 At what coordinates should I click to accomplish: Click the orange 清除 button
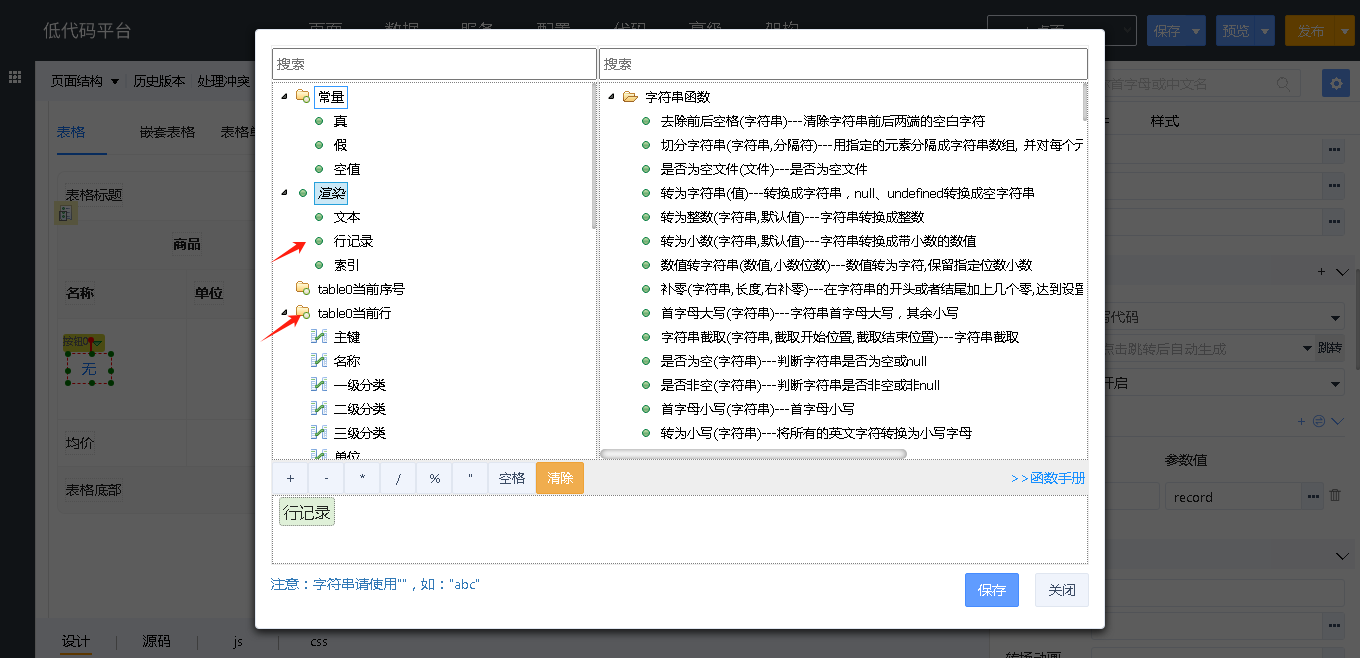560,478
